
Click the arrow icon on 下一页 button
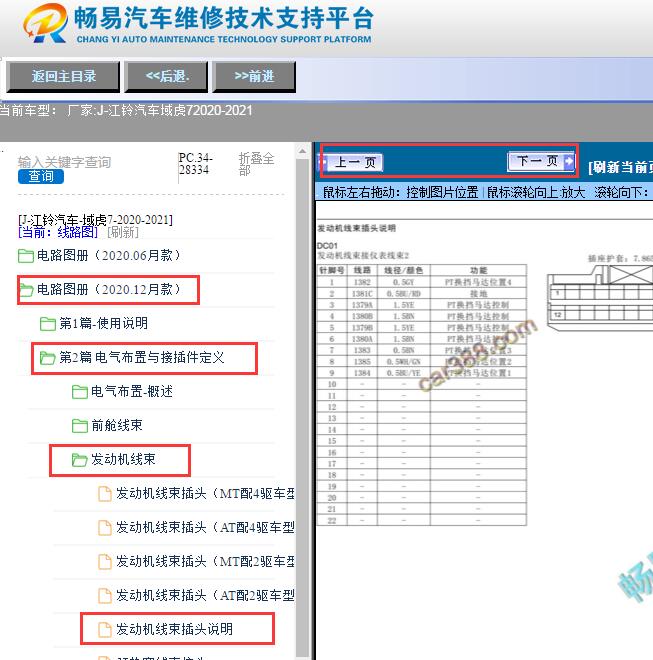568,161
